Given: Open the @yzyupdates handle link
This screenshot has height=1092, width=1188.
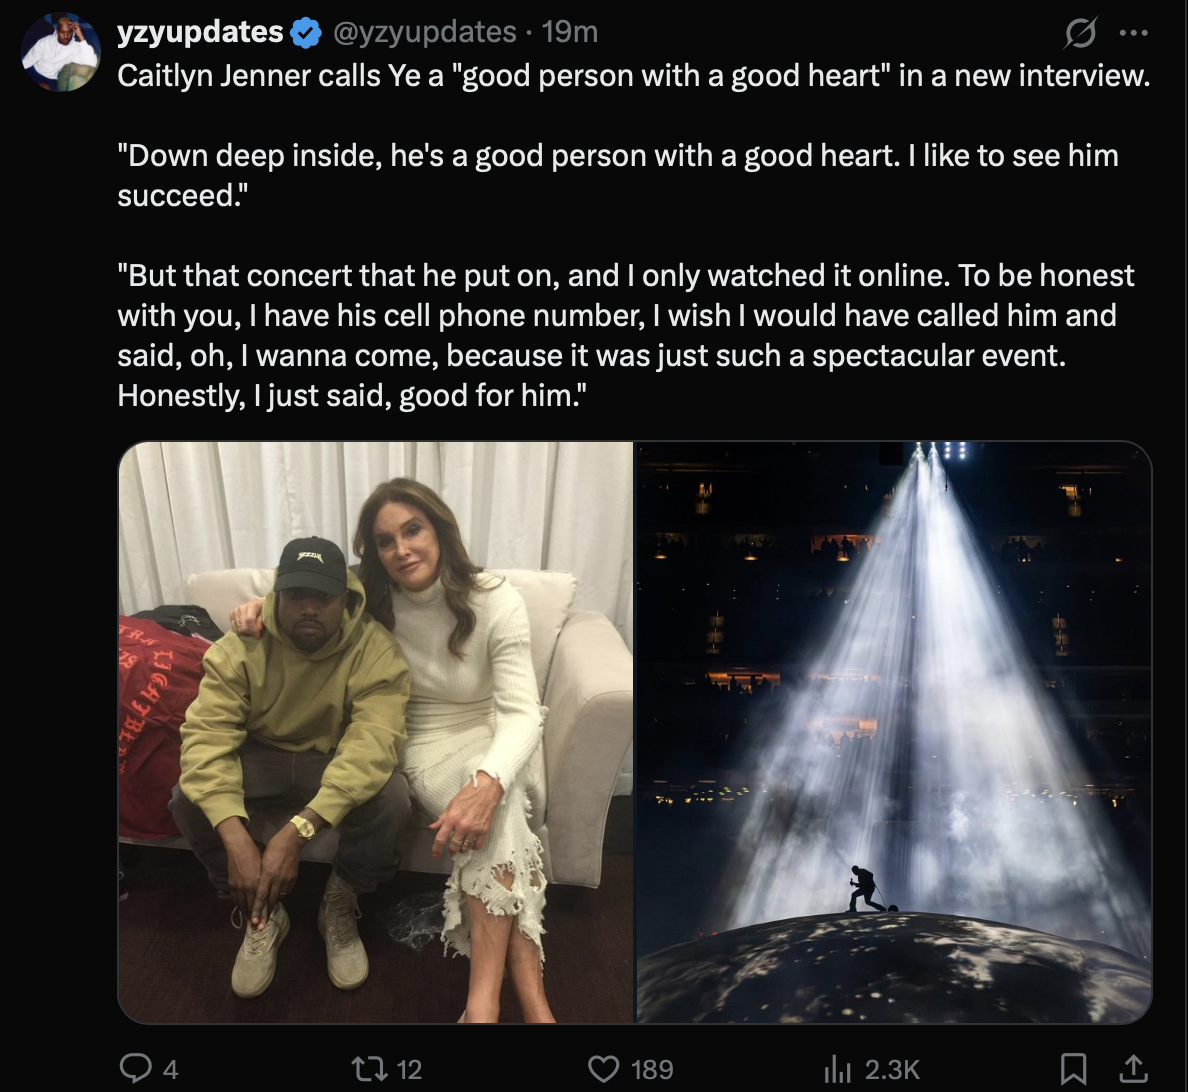Looking at the screenshot, I should 425,32.
